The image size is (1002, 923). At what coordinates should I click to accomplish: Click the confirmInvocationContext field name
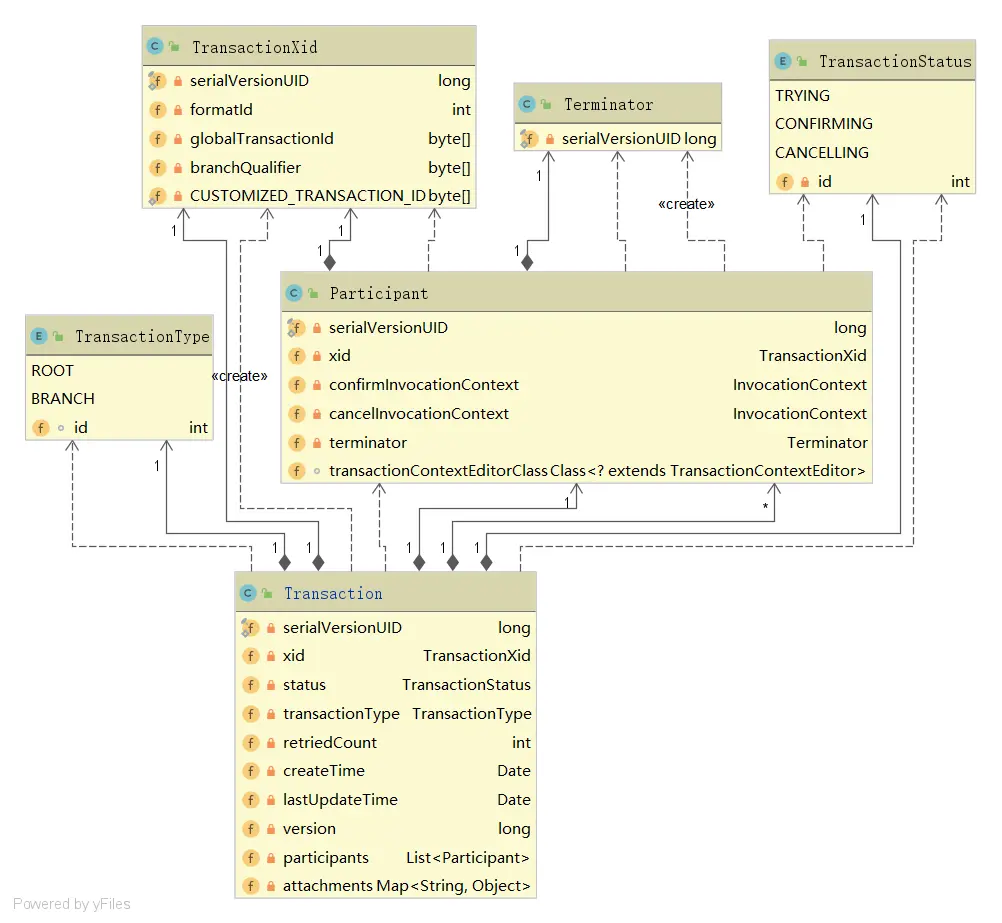coord(424,385)
